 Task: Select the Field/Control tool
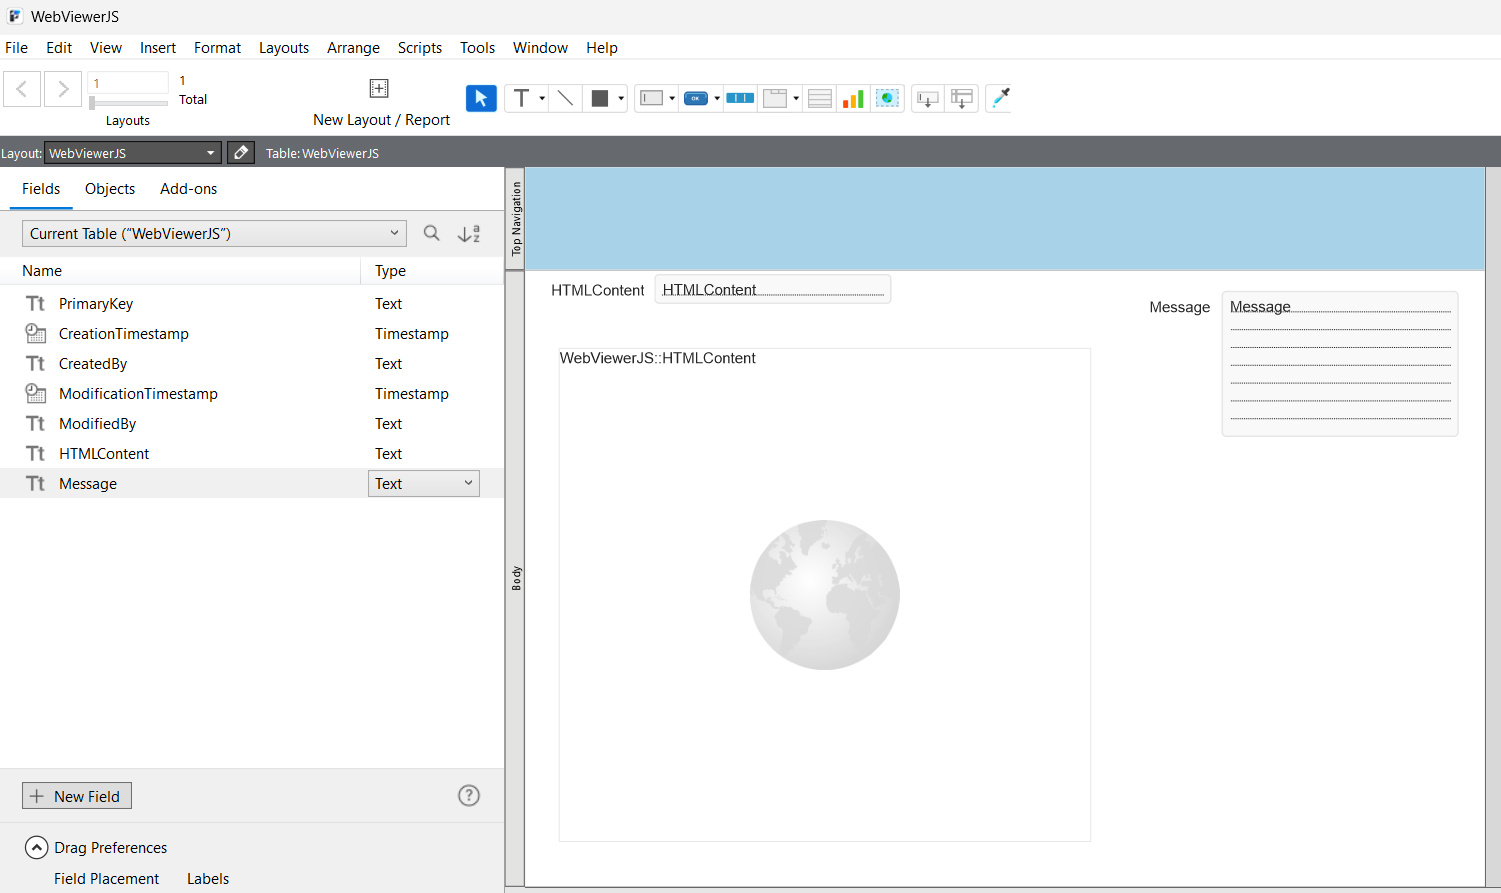pos(652,98)
